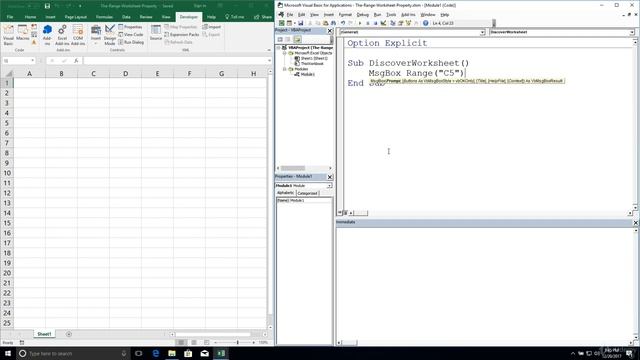
Task: Click Share in the Excel window
Action: click(x=263, y=17)
